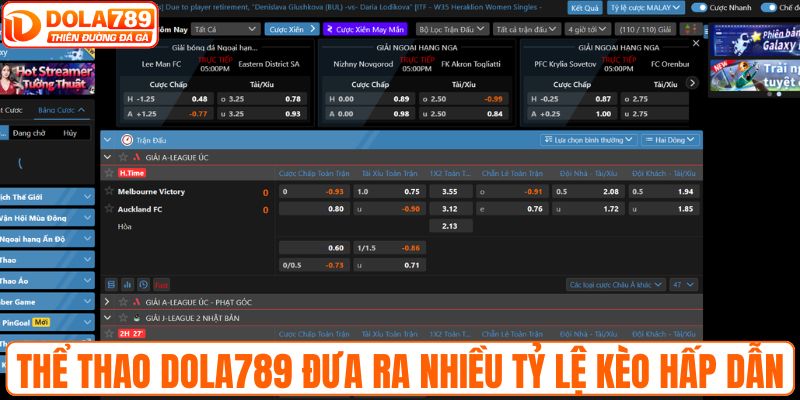This screenshot has height=400, width=800.
Task: Open Ngoại hạng Ấn Độ sidebar item
Action: [46, 239]
